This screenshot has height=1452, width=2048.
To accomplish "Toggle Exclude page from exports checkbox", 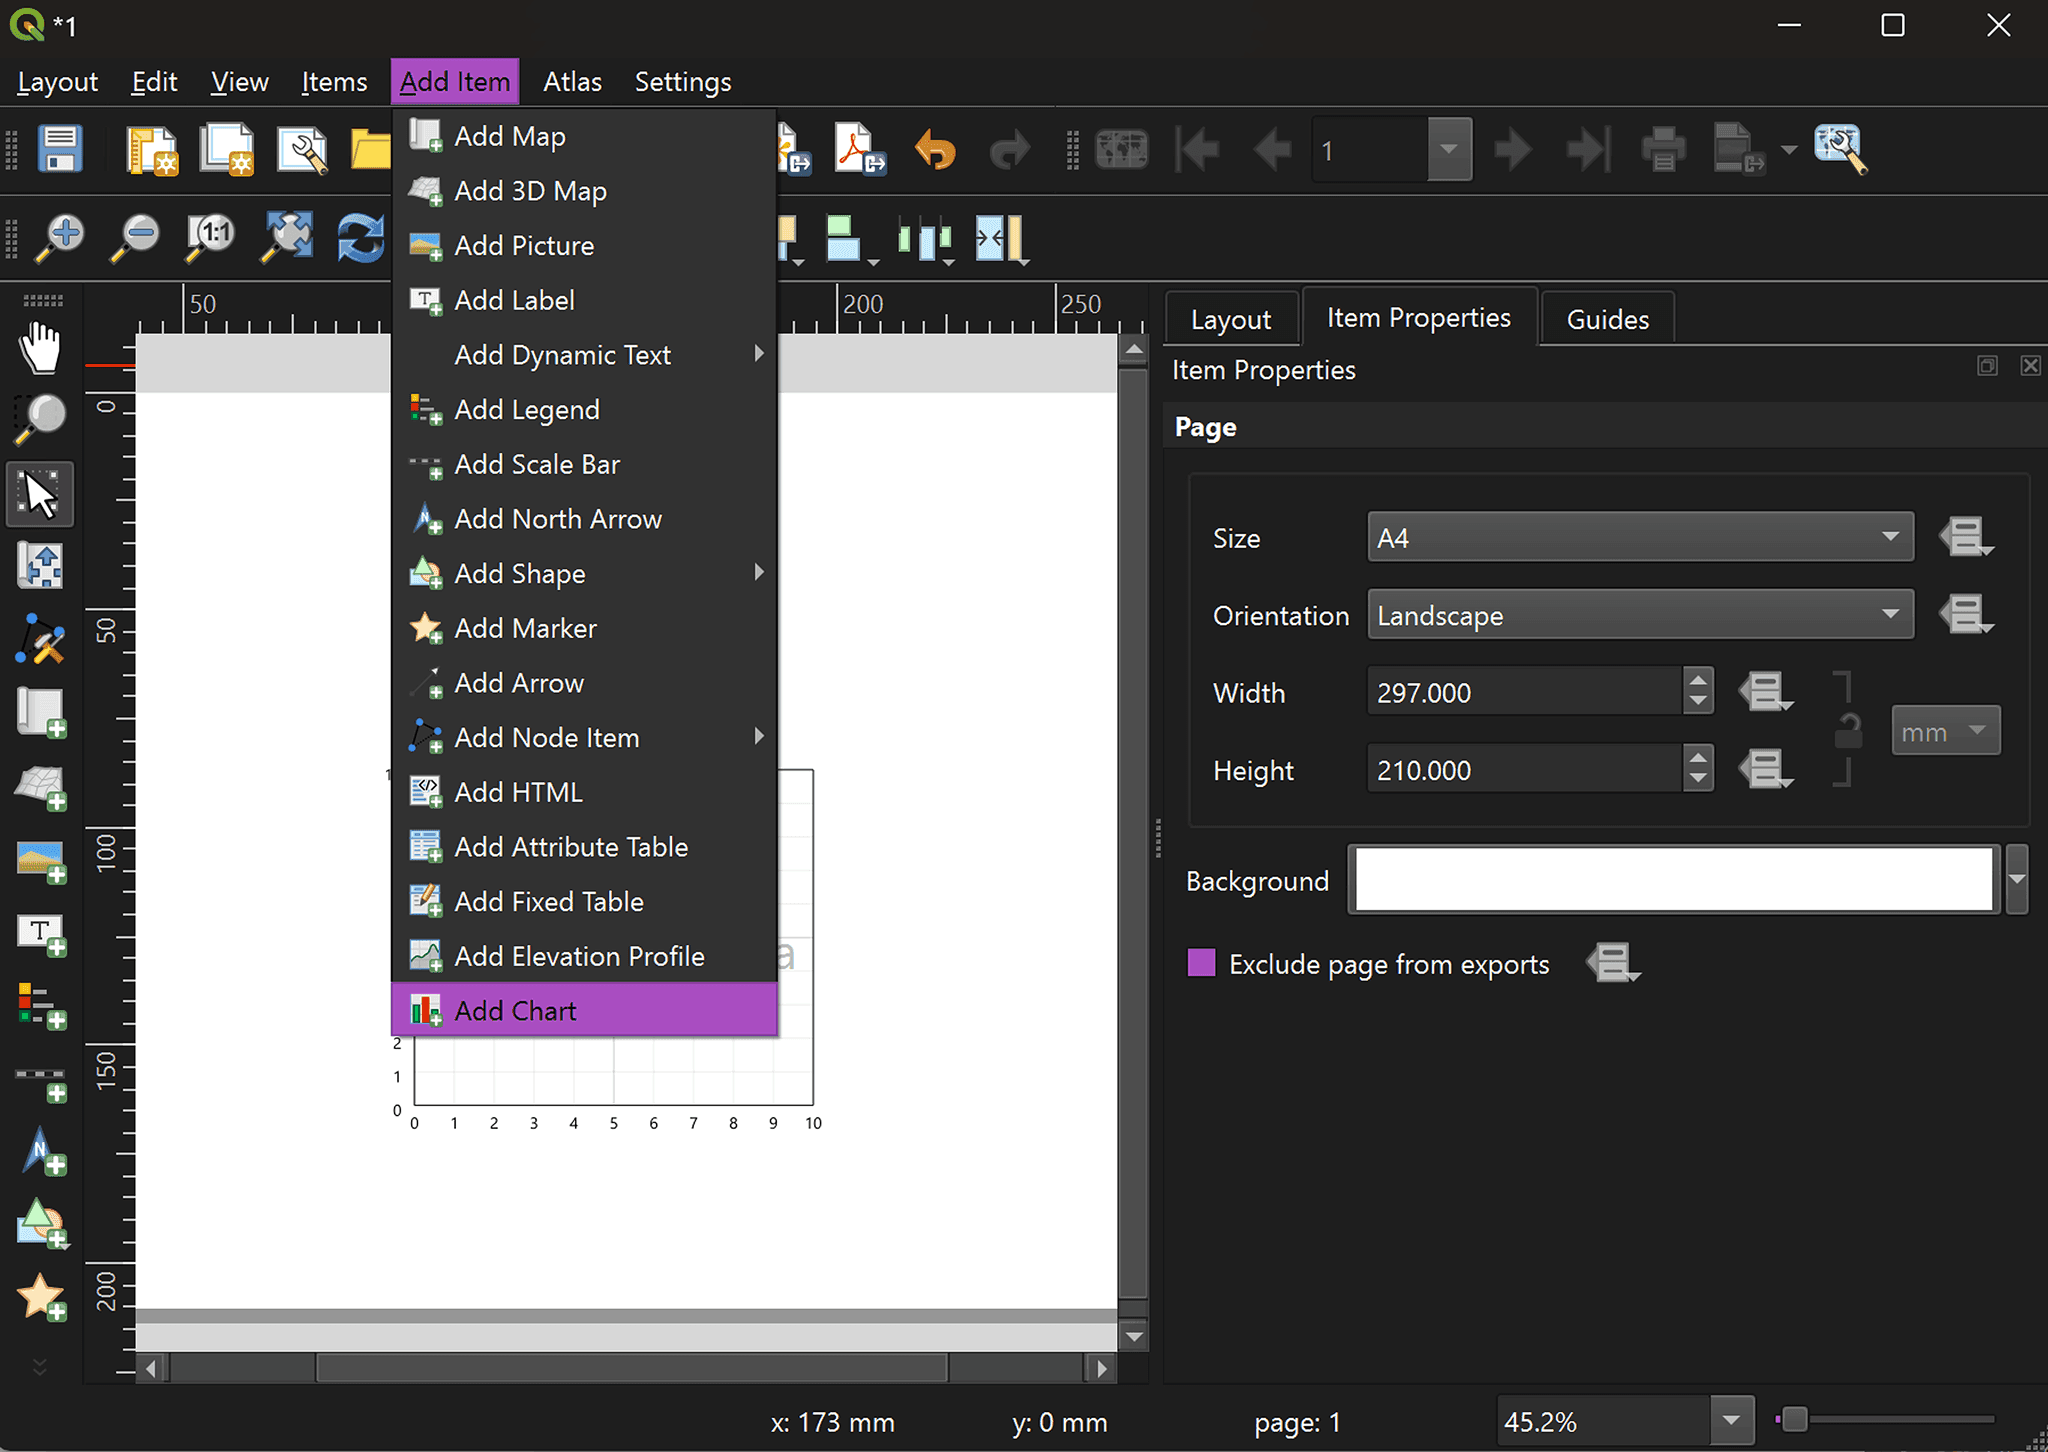I will 1201,963.
